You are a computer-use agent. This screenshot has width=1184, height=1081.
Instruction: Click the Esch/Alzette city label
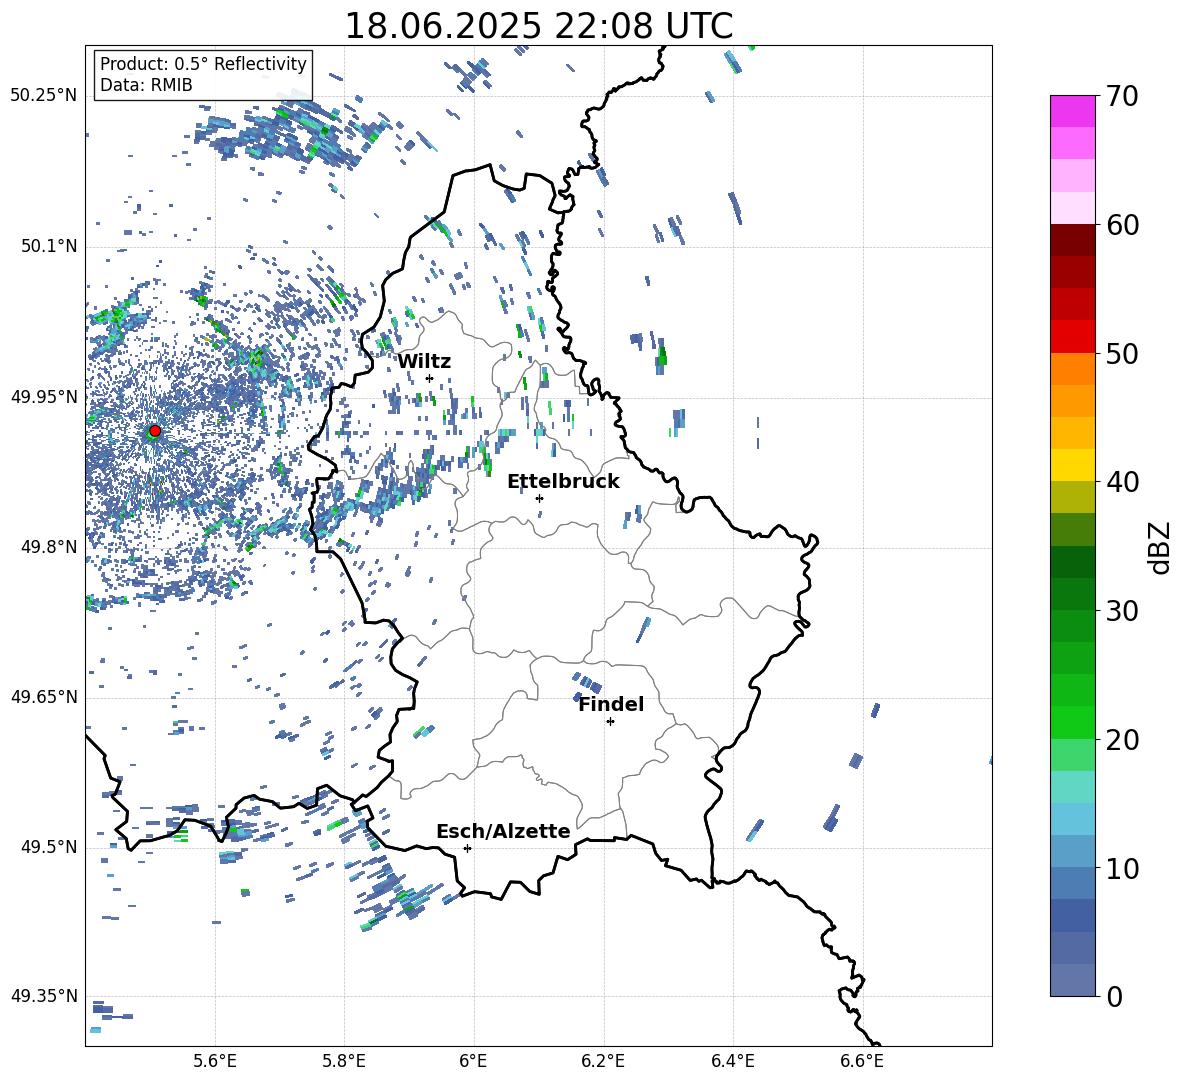tap(504, 831)
